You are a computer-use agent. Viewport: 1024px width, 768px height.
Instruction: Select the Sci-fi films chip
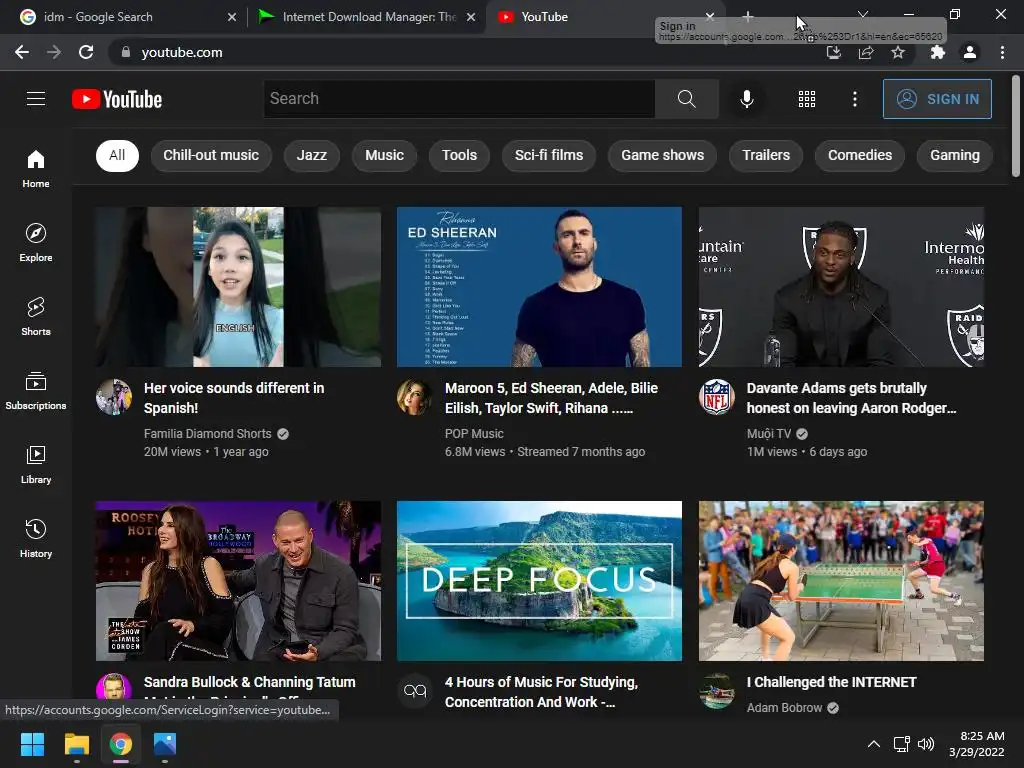pos(549,155)
